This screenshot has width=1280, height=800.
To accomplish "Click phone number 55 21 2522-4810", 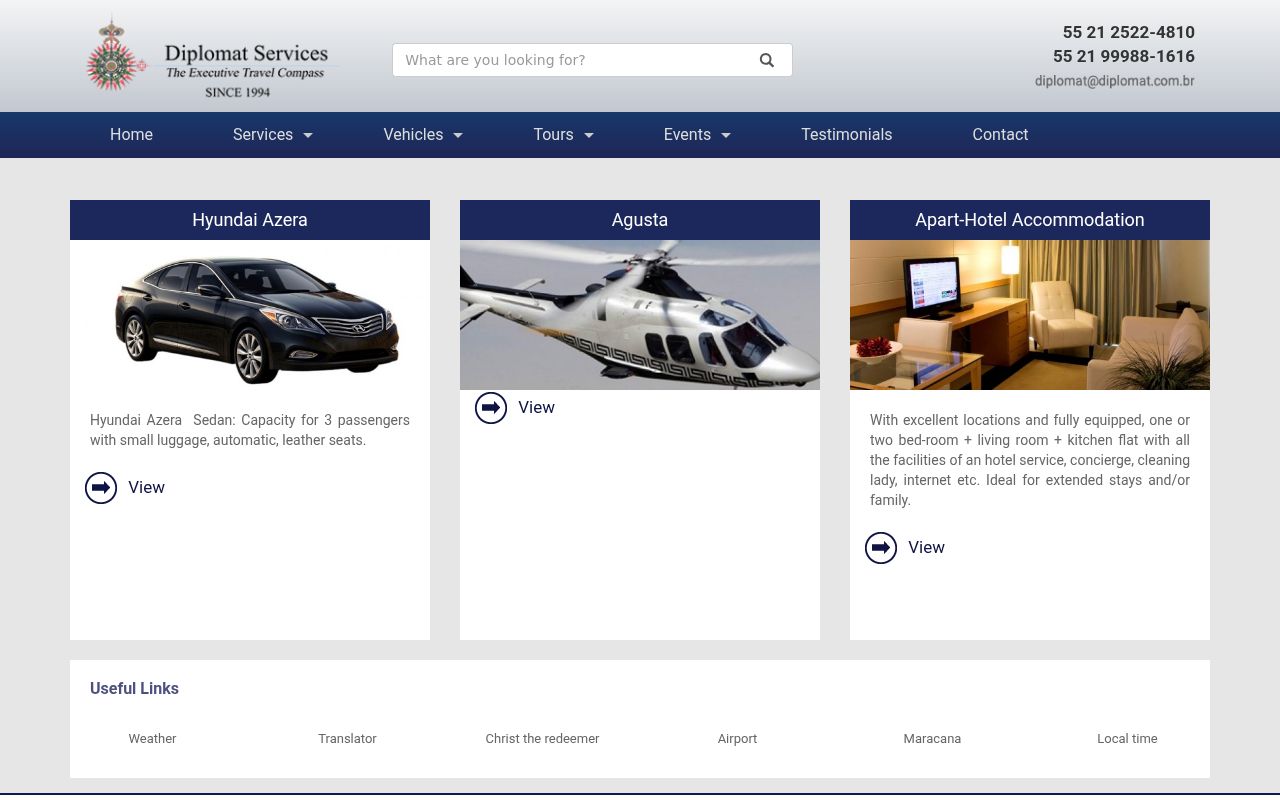I will [x=1129, y=32].
